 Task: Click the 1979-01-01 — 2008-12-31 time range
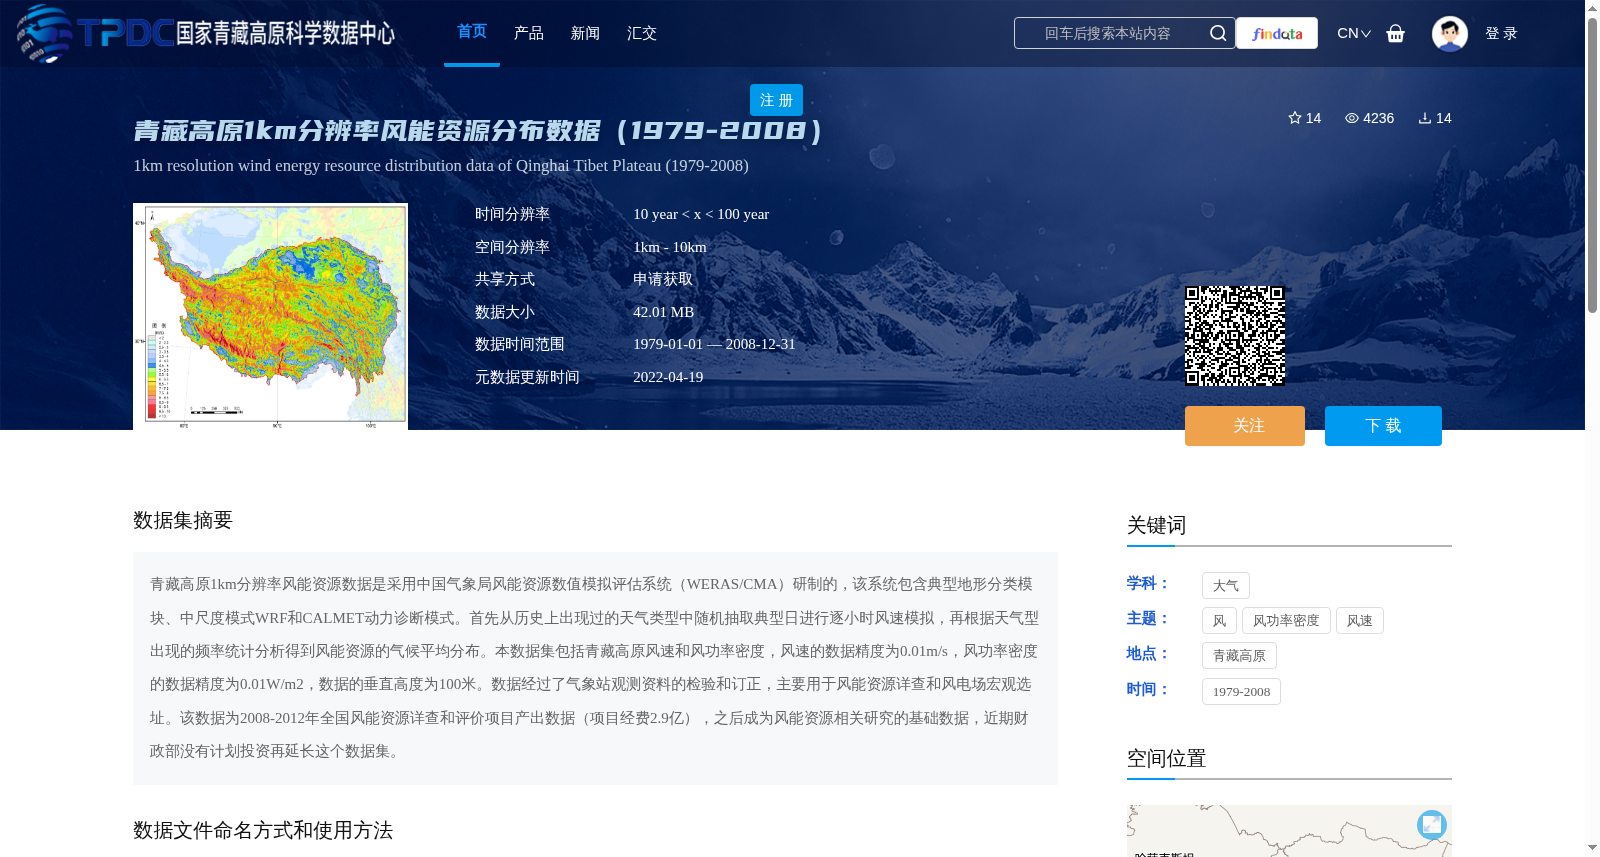[x=714, y=344]
